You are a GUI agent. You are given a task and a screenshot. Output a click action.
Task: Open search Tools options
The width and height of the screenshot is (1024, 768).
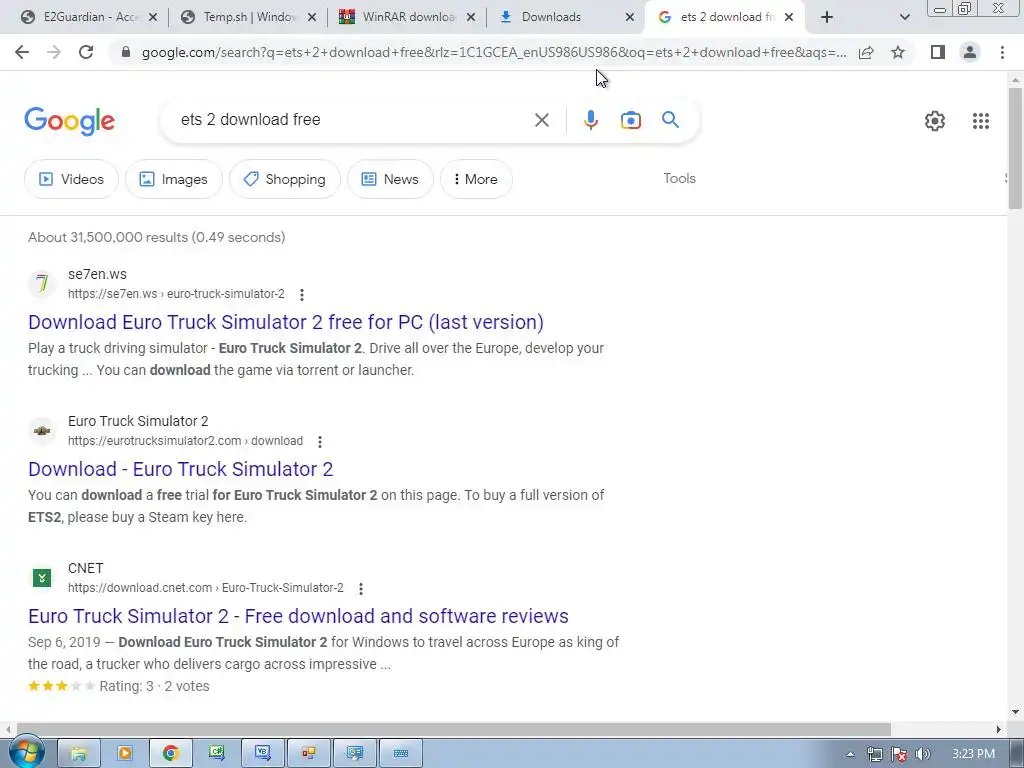(679, 178)
